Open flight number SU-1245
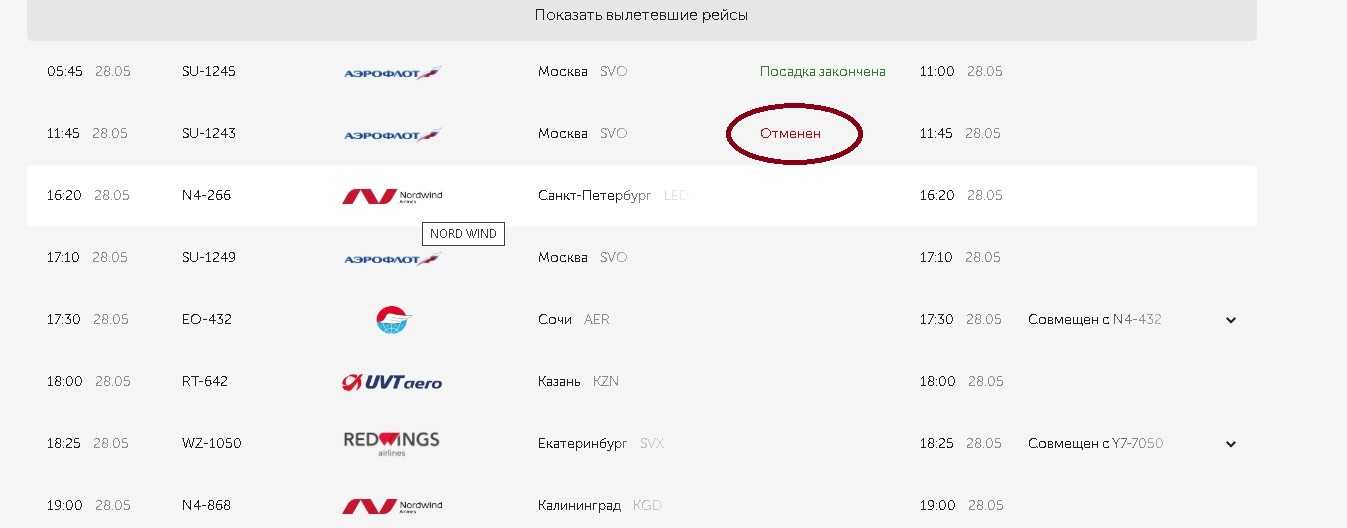The width and height of the screenshot is (1347, 528). click(x=209, y=72)
